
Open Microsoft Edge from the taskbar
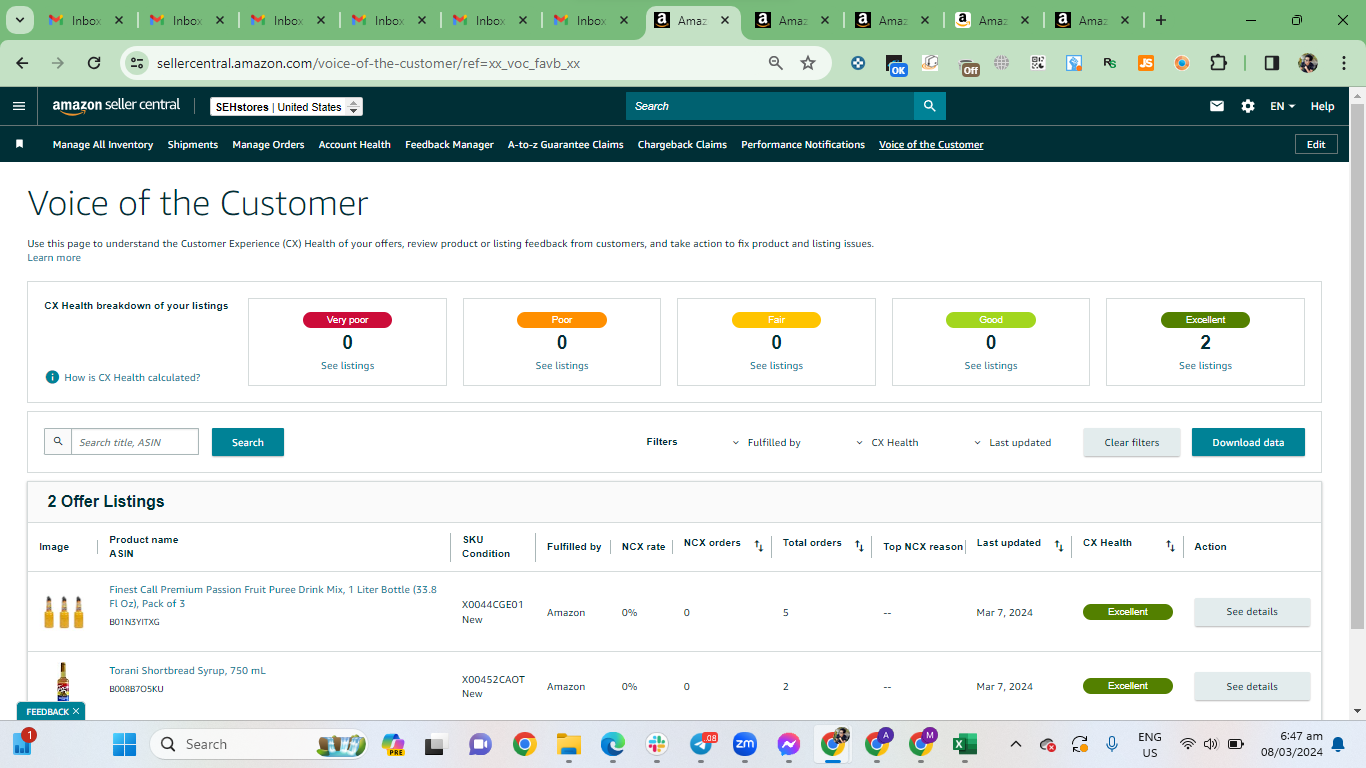tap(613, 744)
